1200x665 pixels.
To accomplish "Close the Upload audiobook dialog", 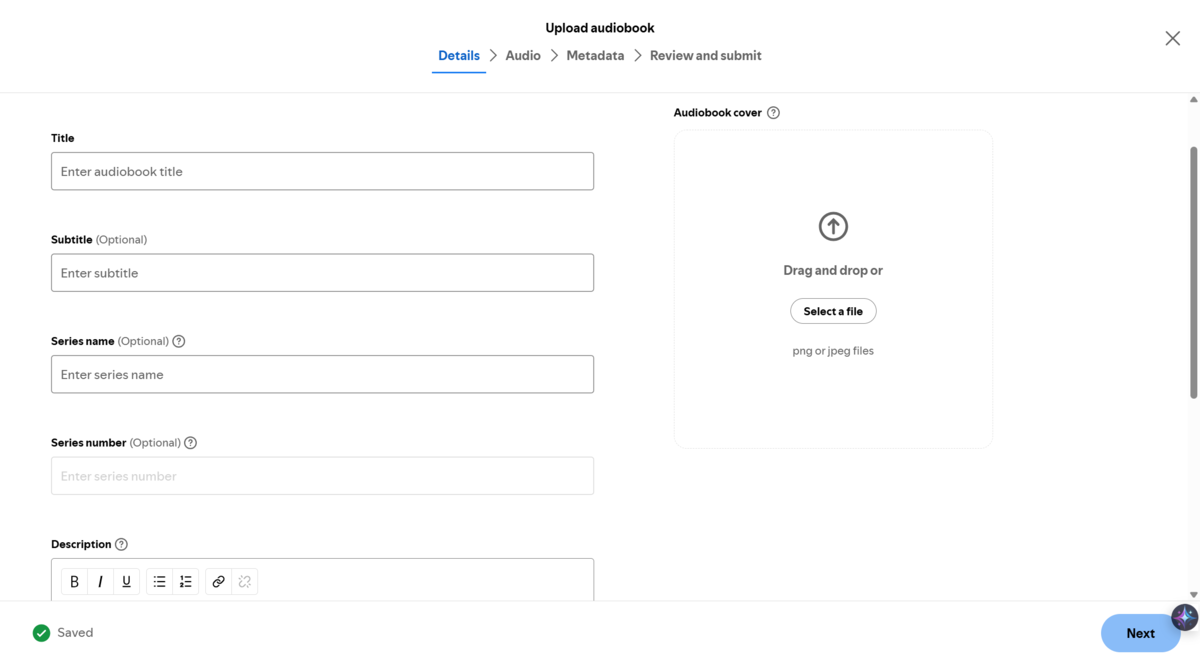I will pyautogui.click(x=1173, y=38).
